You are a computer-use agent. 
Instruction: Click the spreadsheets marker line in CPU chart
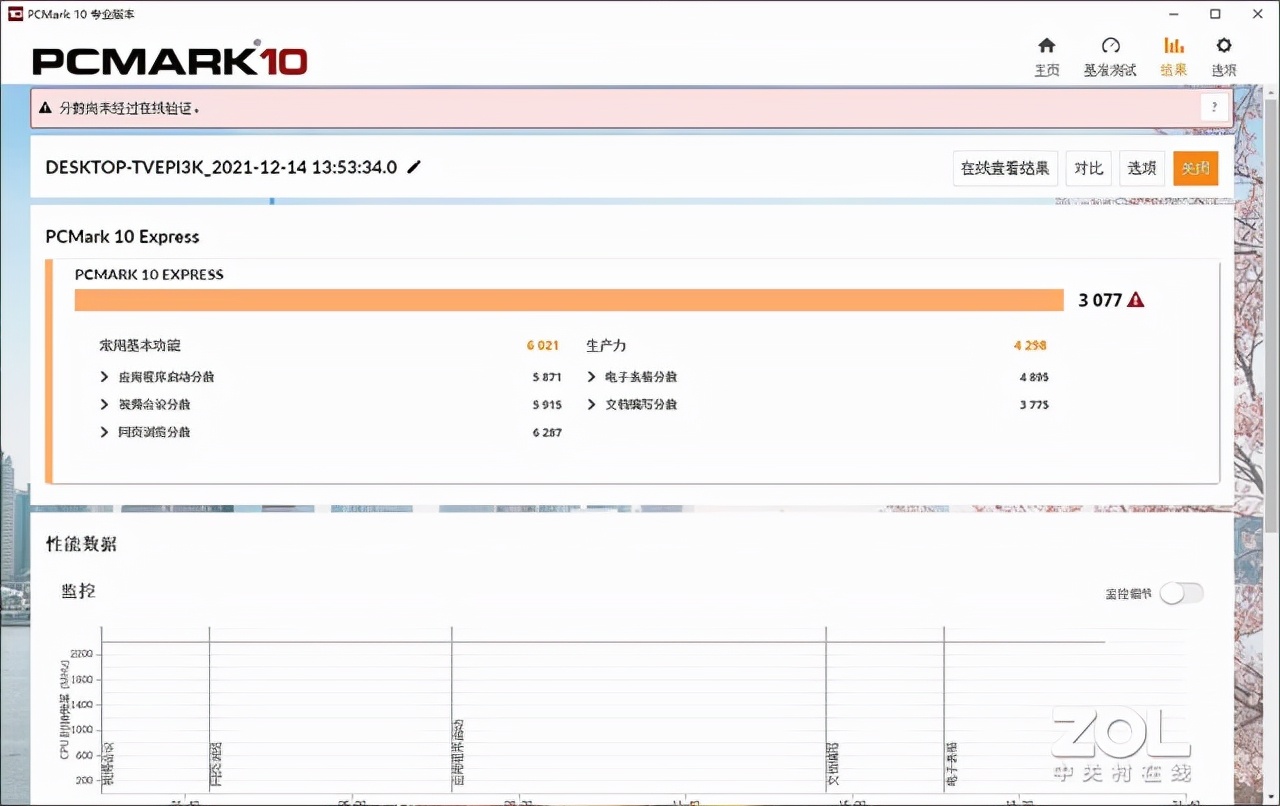click(944, 708)
